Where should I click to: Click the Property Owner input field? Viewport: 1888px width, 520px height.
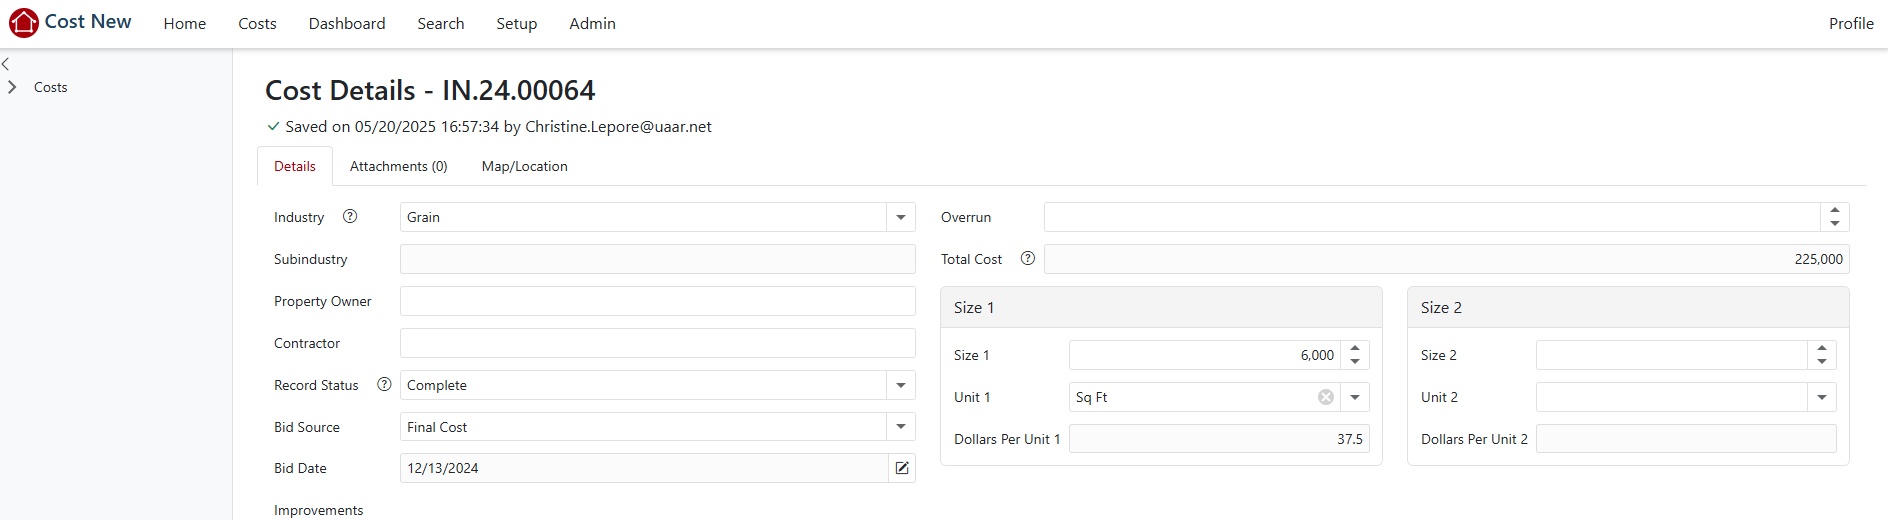[657, 301]
